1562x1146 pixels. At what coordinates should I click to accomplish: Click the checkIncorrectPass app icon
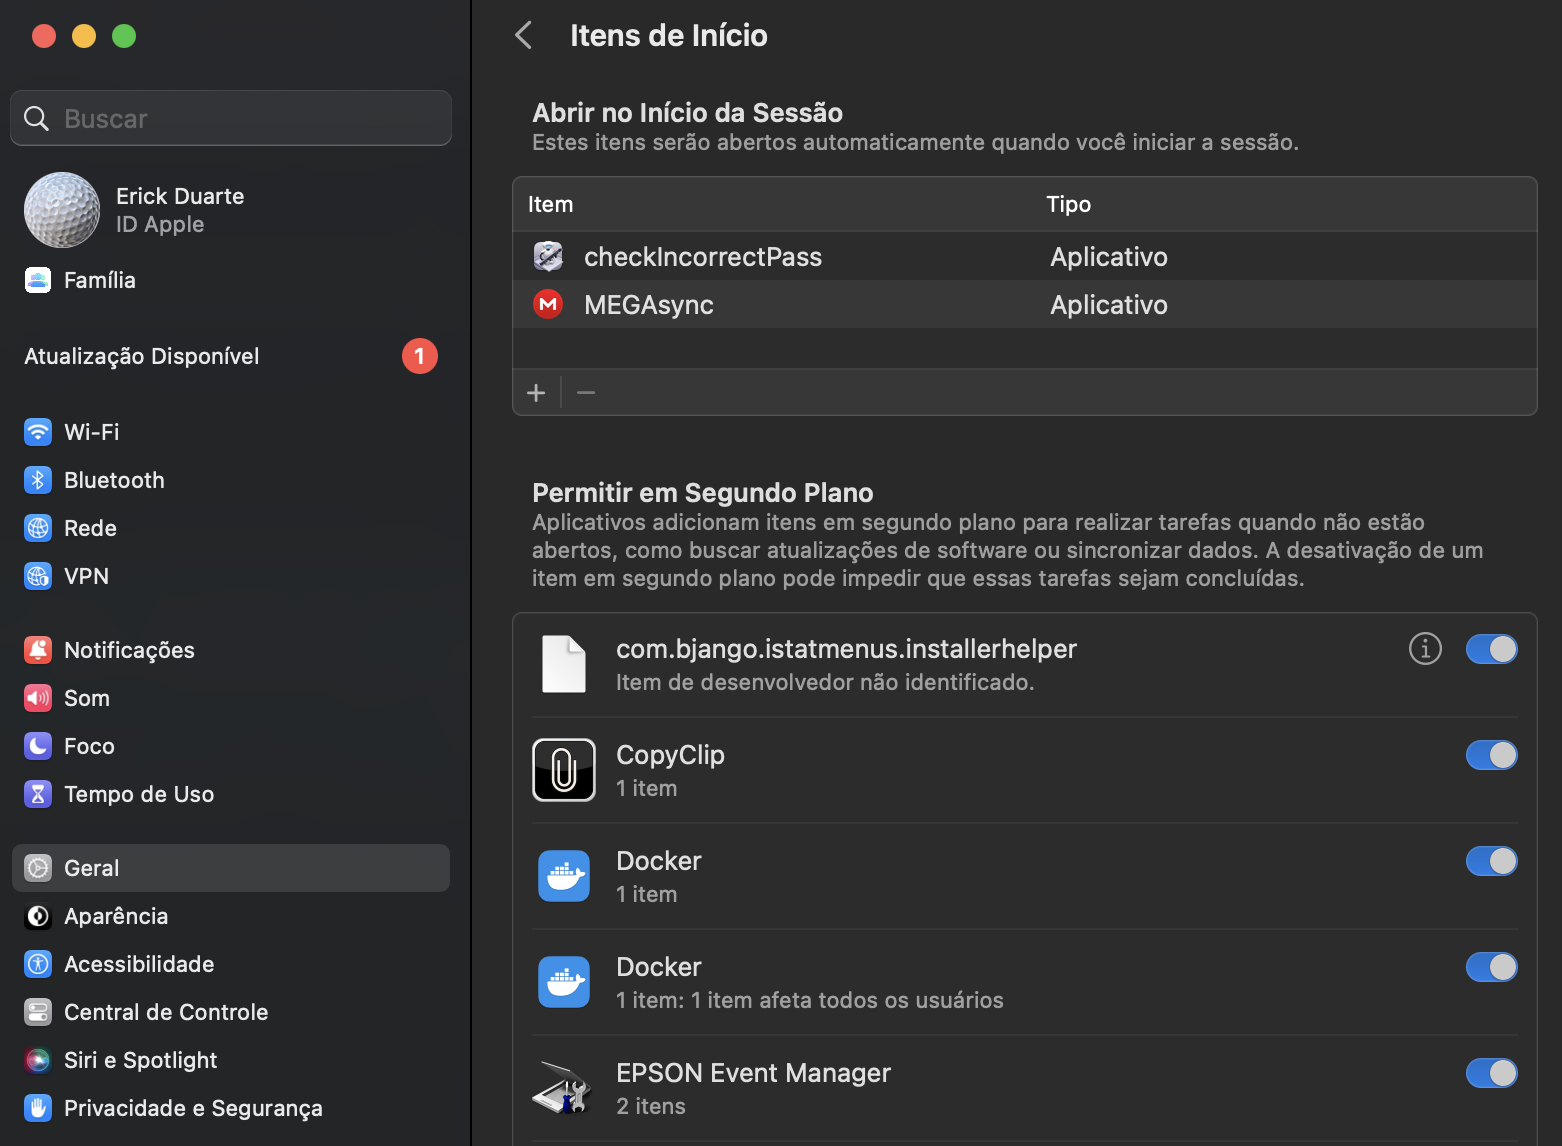click(x=548, y=256)
